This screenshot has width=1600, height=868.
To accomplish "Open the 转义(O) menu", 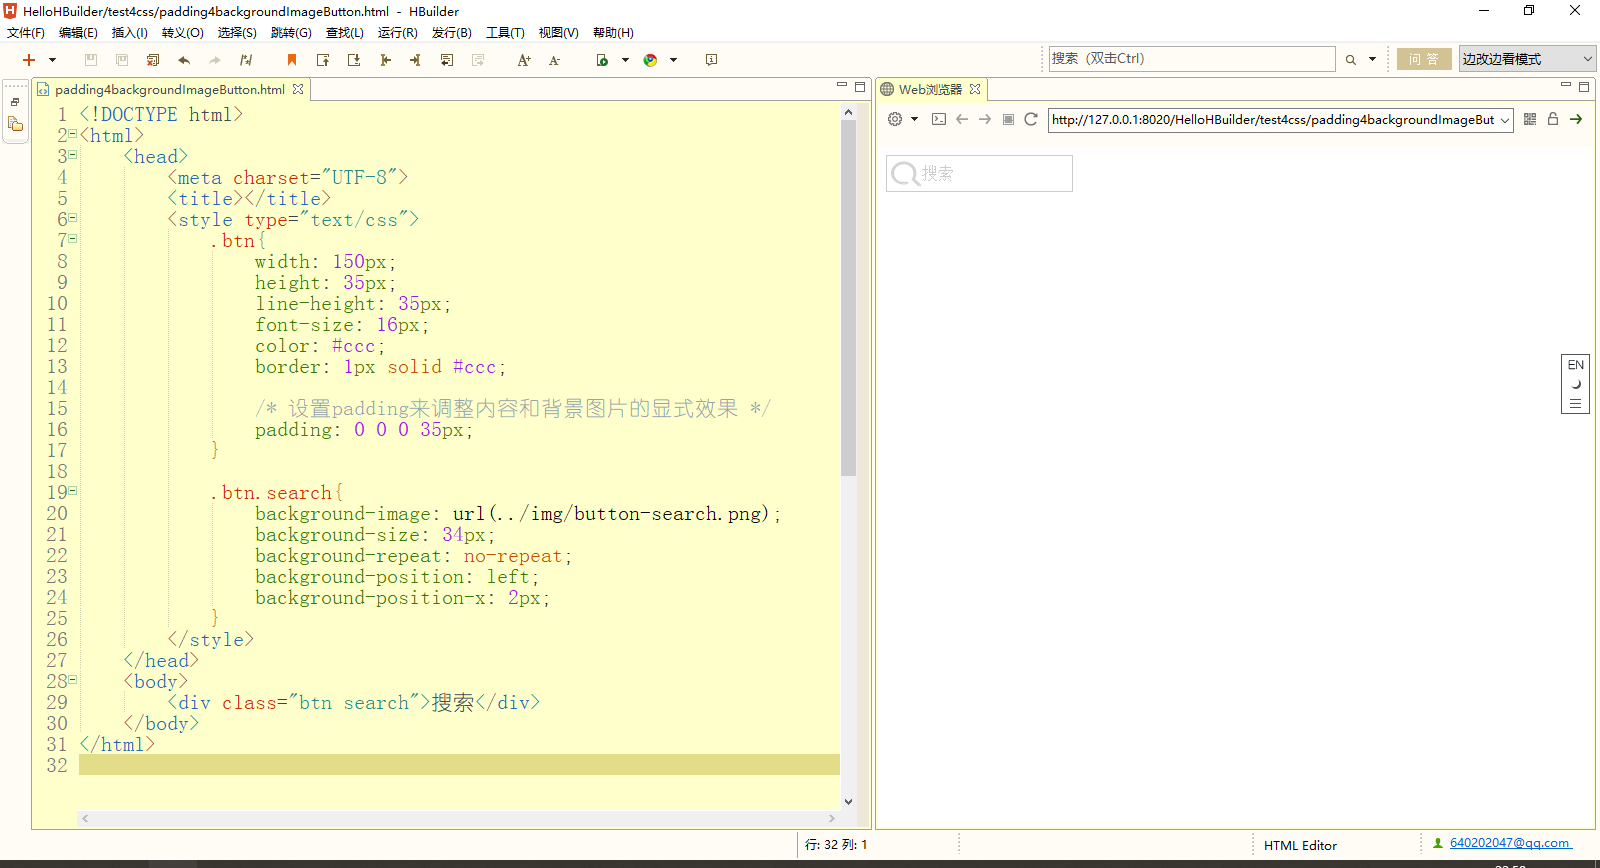I will click(182, 33).
